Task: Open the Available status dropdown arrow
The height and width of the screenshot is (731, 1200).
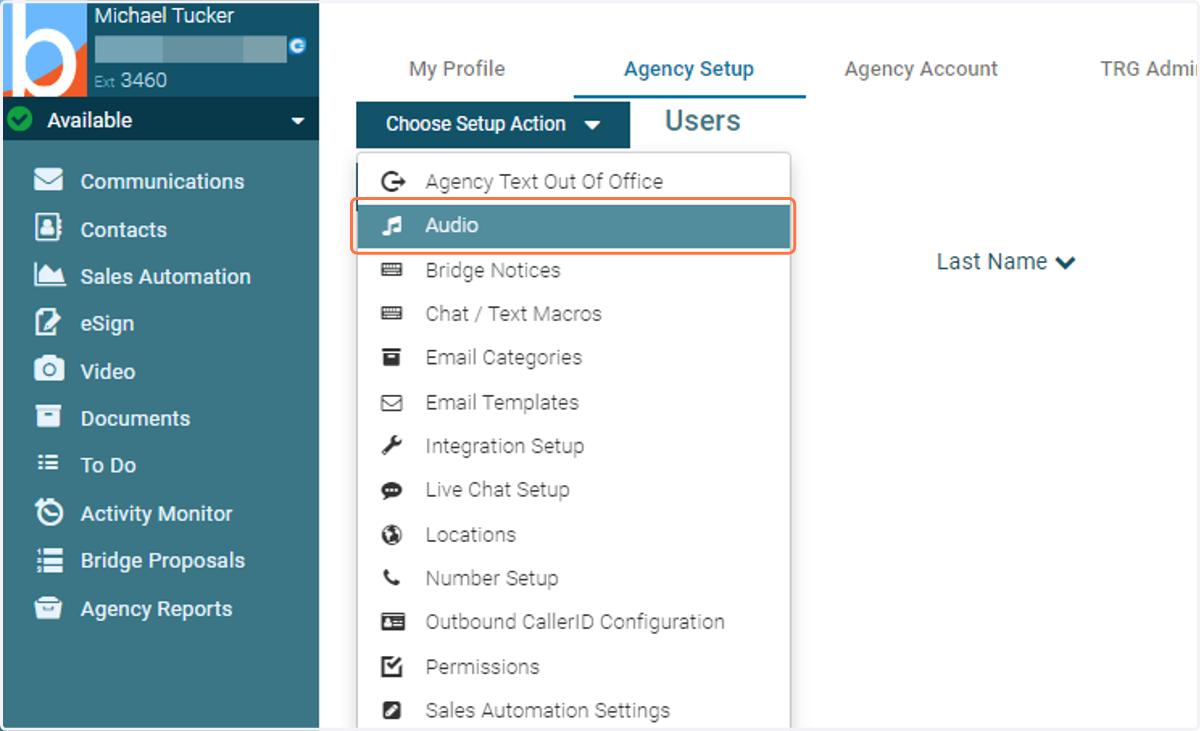Action: (297, 121)
